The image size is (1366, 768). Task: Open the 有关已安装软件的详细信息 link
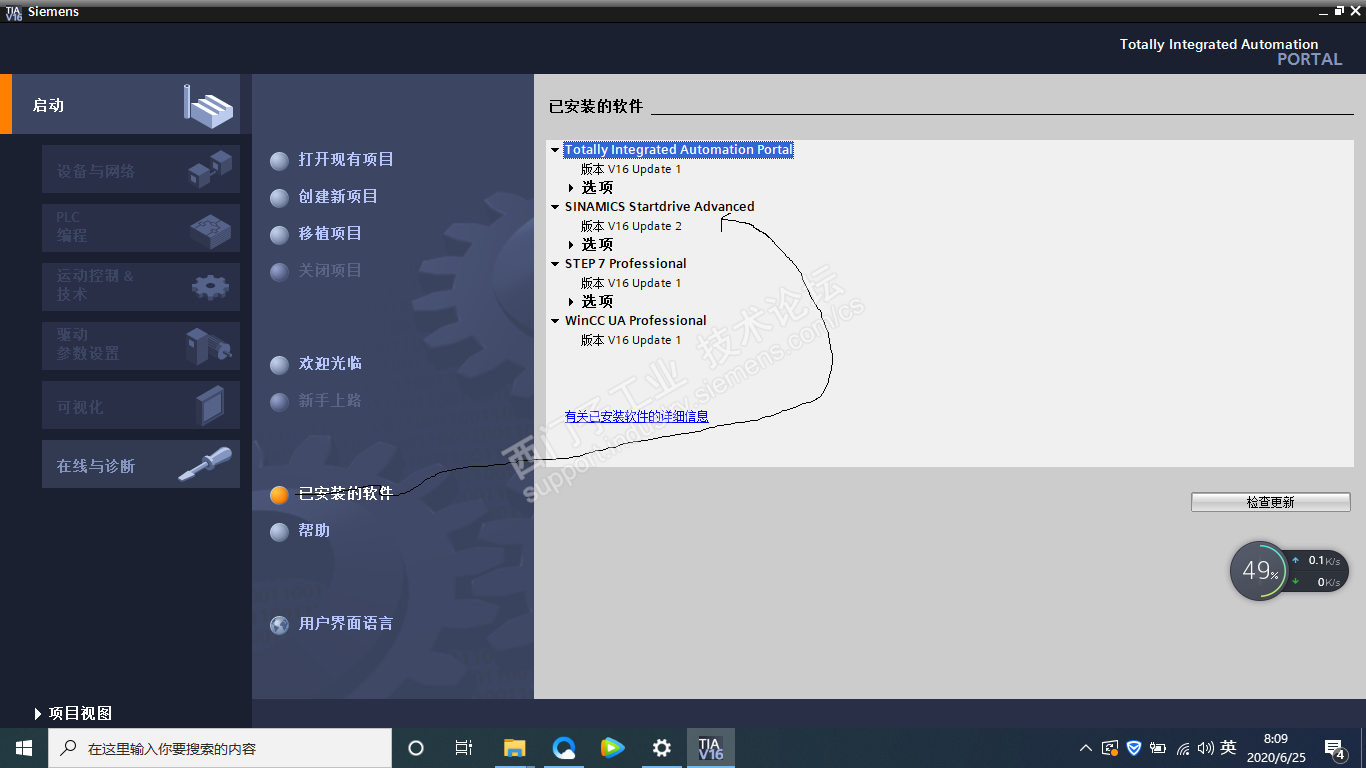click(x=637, y=416)
